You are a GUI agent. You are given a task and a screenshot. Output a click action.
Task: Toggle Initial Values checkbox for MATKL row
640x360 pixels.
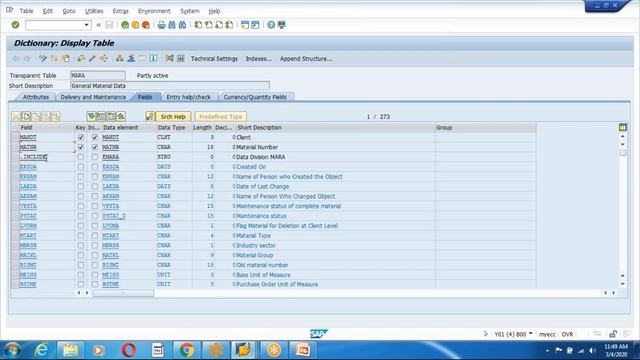pos(95,255)
